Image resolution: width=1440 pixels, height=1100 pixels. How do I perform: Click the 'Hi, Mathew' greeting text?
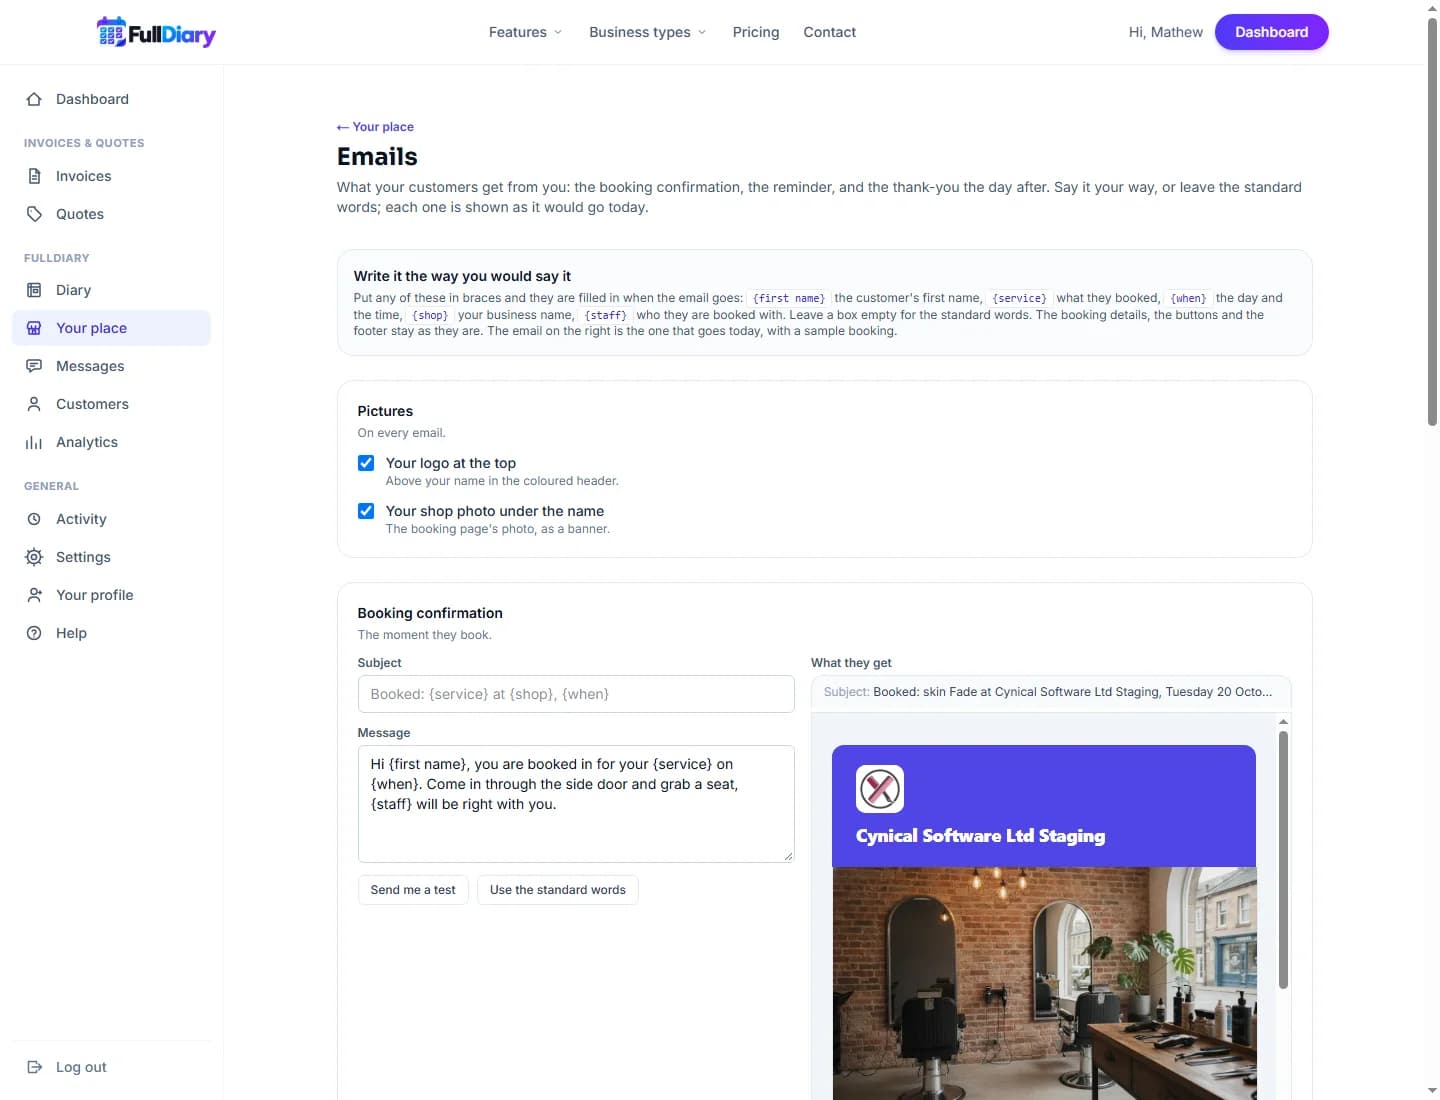pyautogui.click(x=1166, y=32)
